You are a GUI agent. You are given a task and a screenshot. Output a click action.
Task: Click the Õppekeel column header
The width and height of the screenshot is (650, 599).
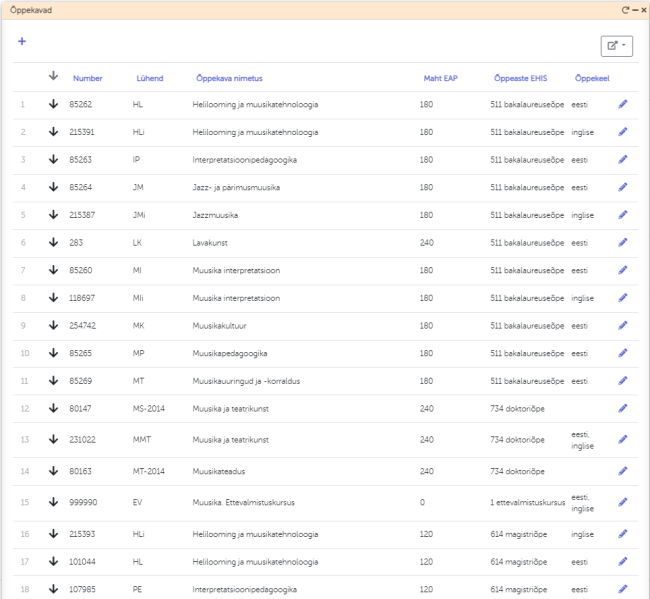pyautogui.click(x=592, y=79)
